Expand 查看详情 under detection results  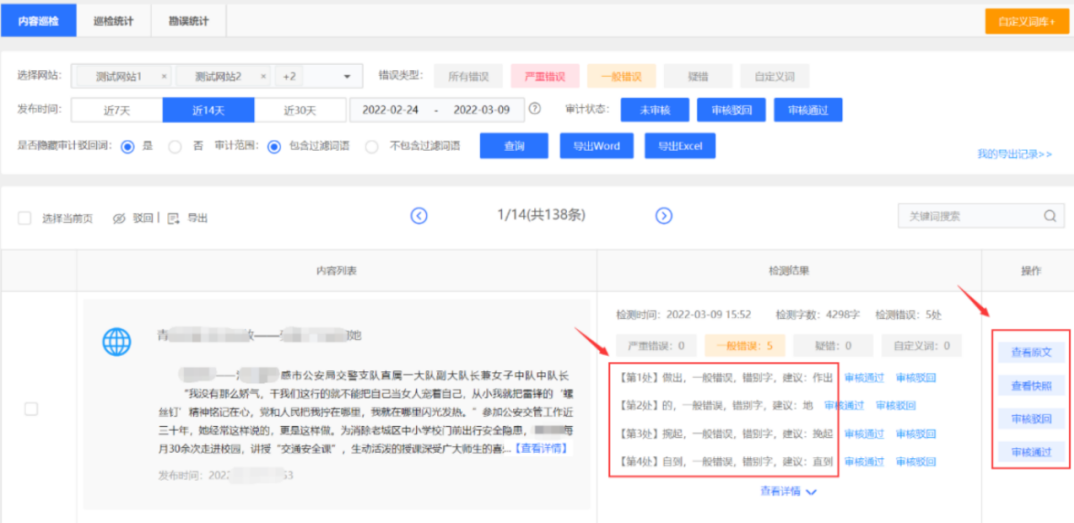point(788,491)
